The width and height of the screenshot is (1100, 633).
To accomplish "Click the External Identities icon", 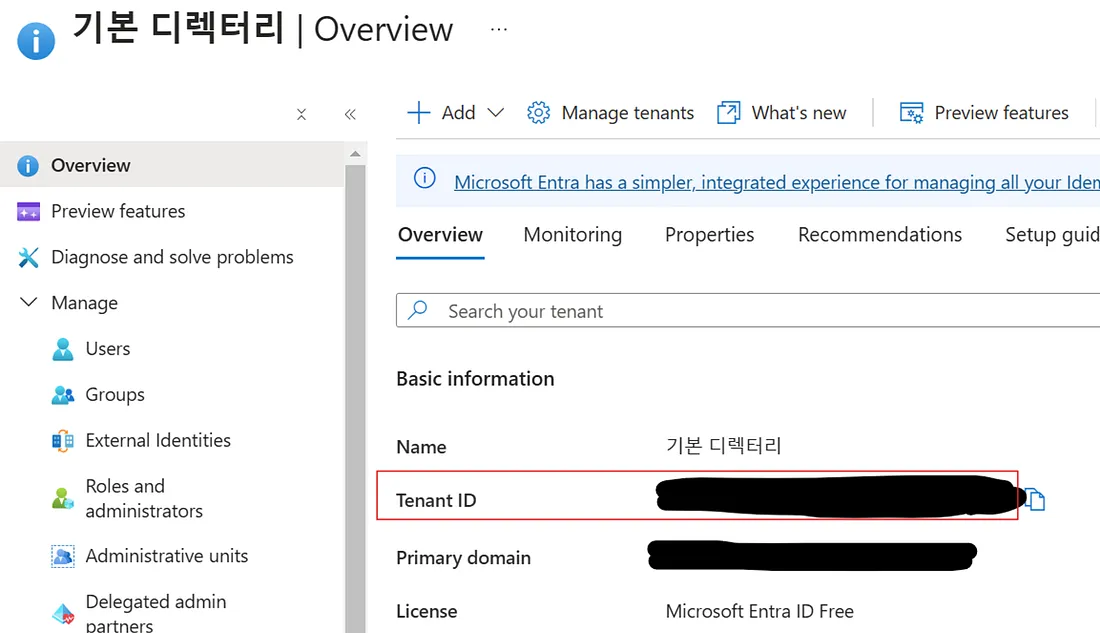I will click(x=63, y=441).
